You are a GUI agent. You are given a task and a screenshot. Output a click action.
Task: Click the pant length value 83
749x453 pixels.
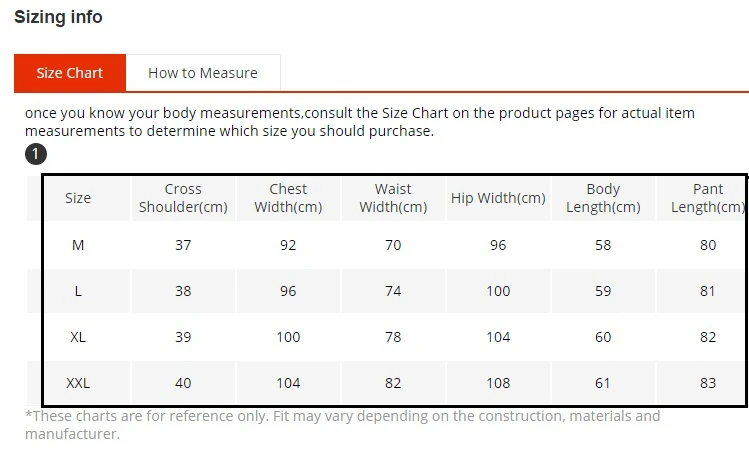pyautogui.click(x=708, y=383)
